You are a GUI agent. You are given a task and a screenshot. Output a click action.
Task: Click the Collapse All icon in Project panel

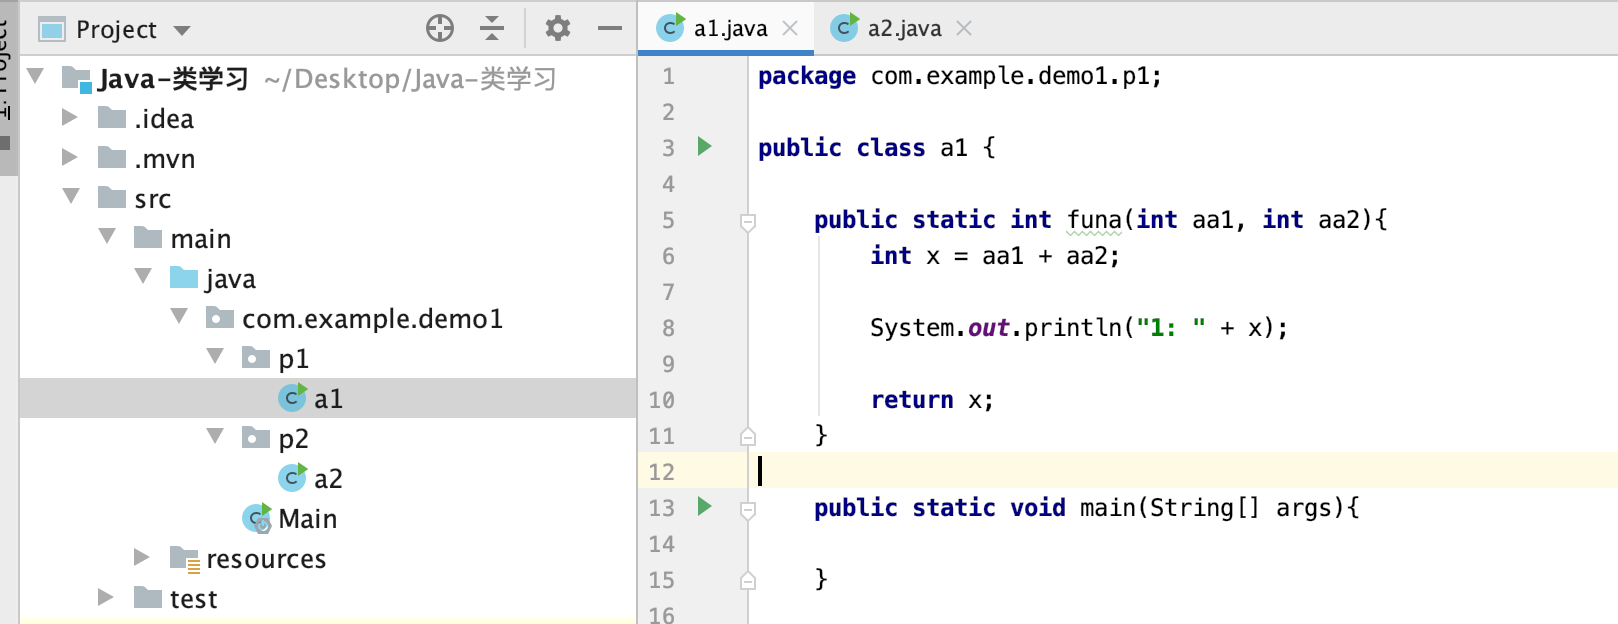tap(492, 28)
